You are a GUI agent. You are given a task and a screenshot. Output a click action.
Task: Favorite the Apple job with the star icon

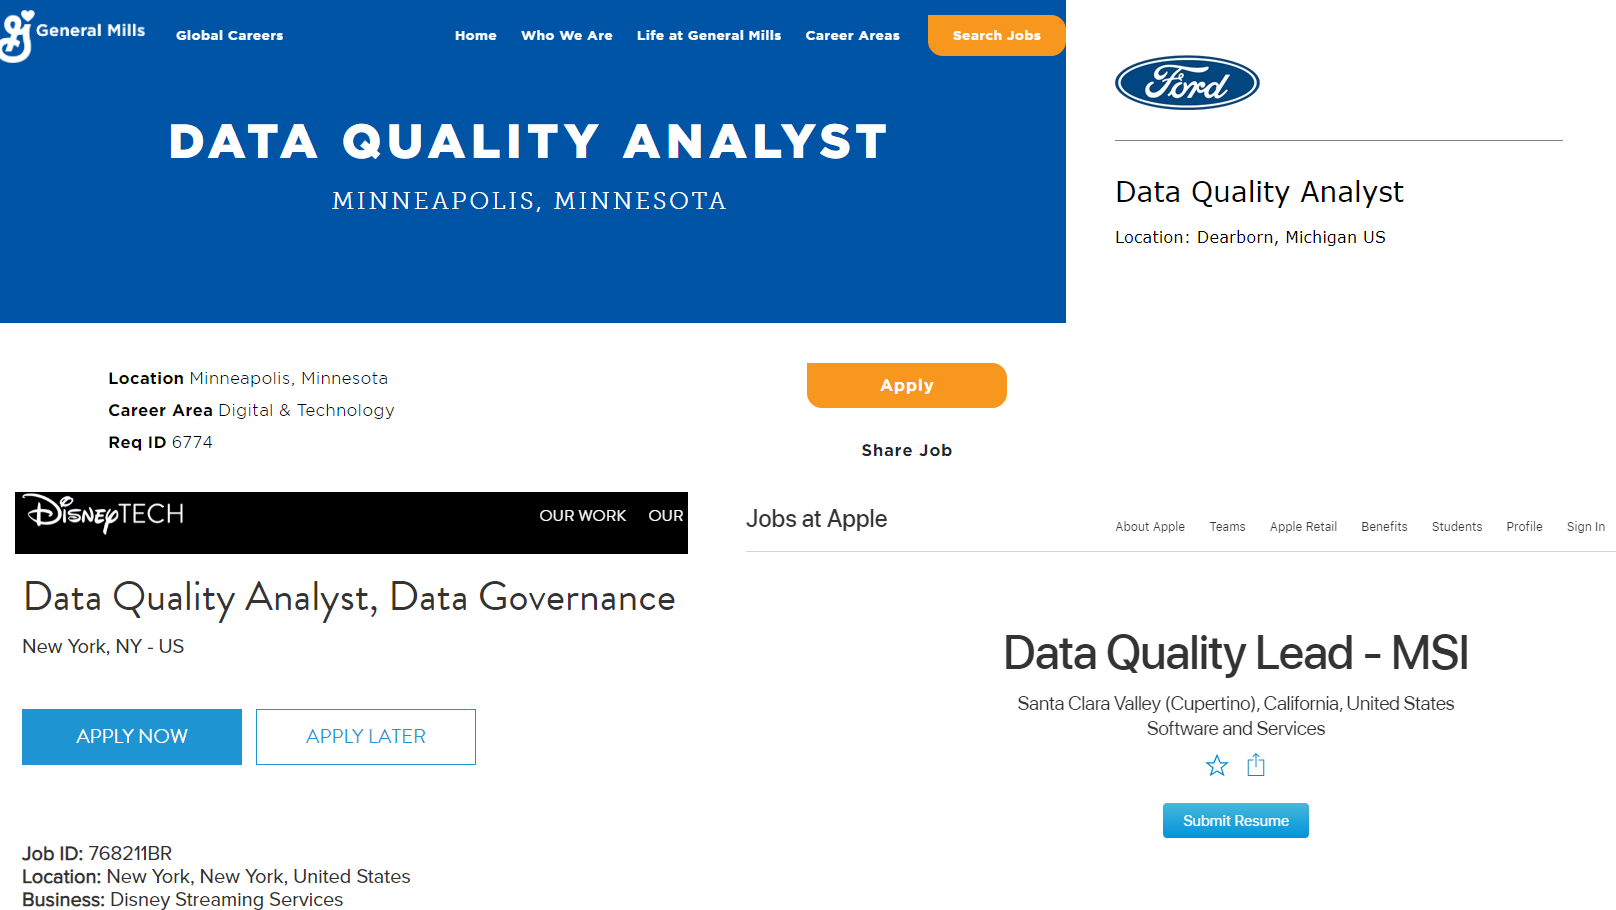tap(1216, 765)
